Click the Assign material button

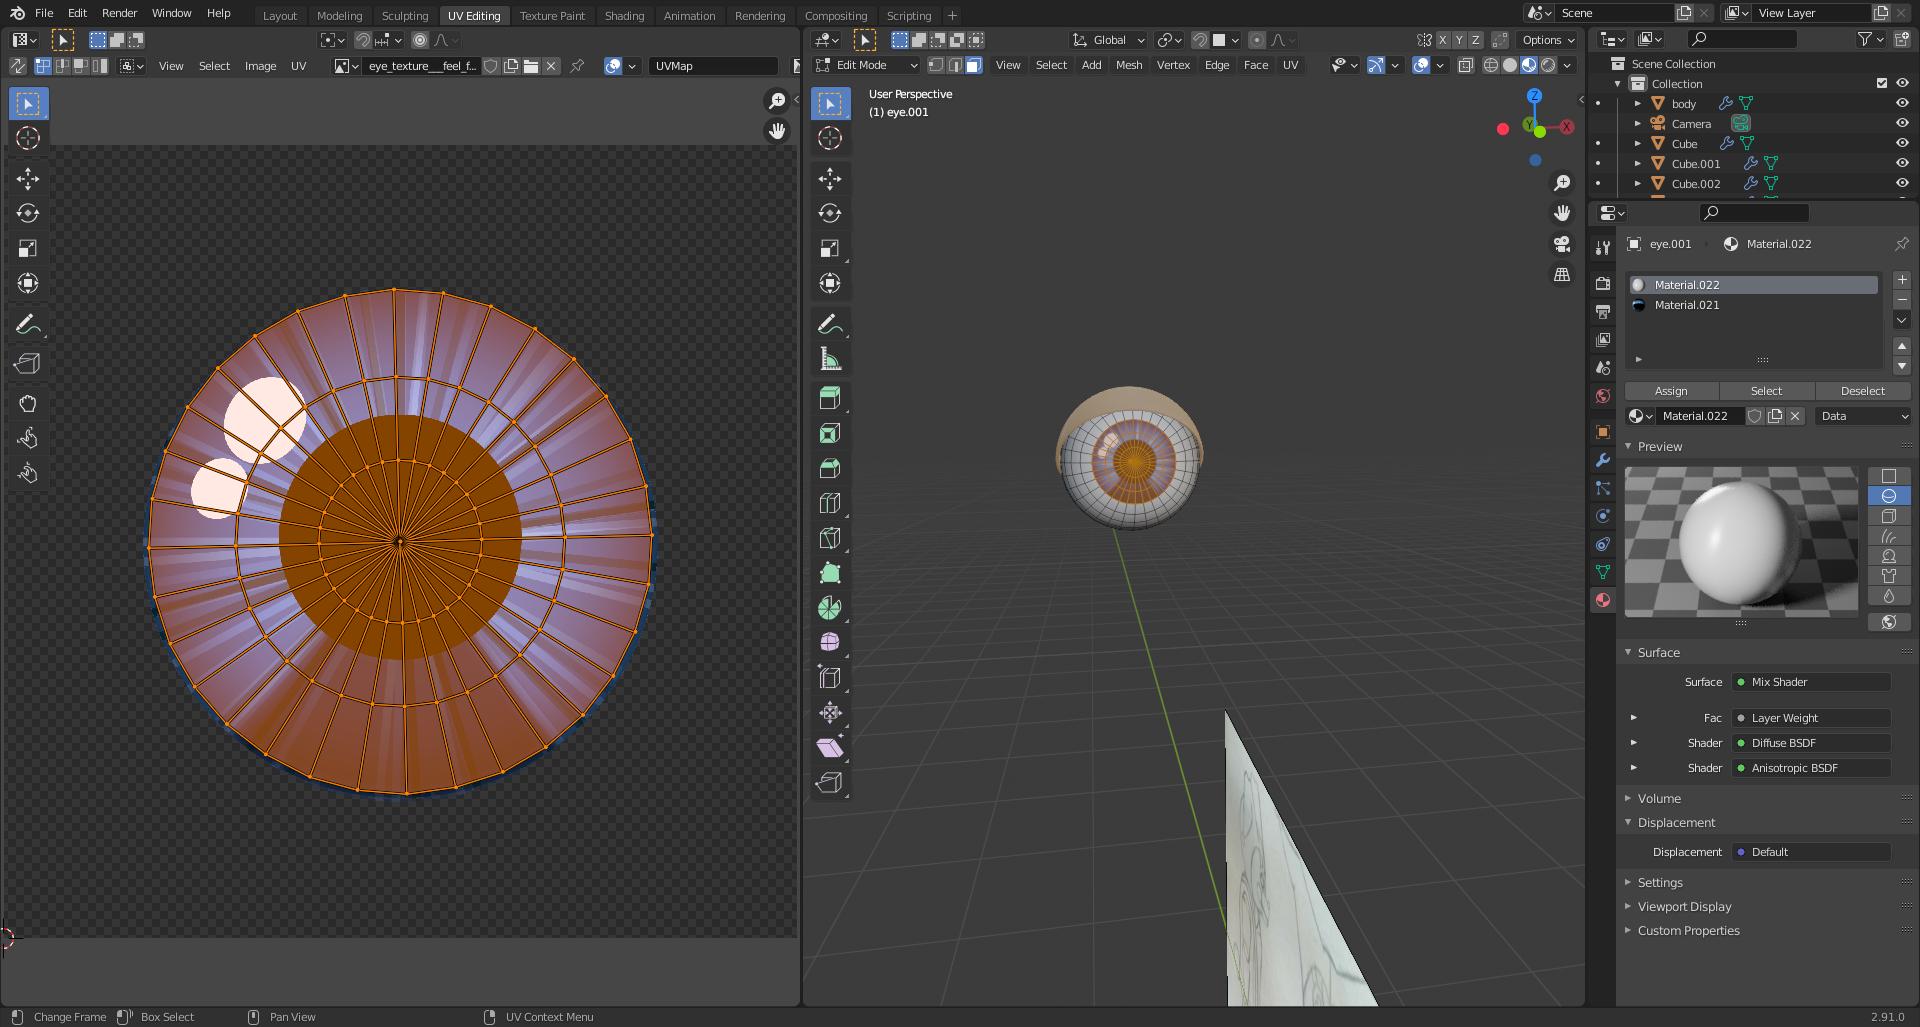(x=1671, y=391)
